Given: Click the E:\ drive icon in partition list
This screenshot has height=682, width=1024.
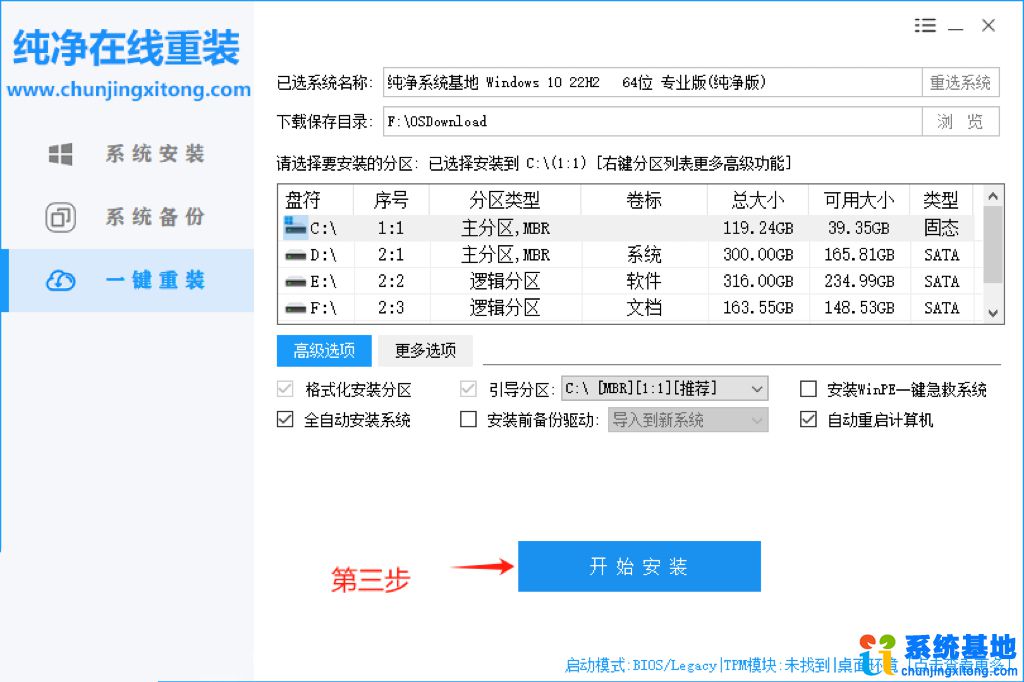Looking at the screenshot, I should [x=295, y=282].
